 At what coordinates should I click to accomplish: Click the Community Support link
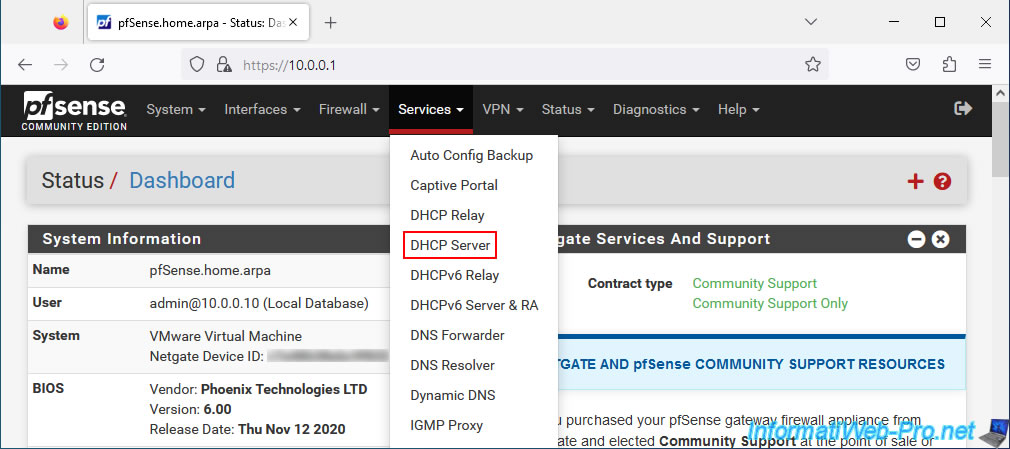[754, 283]
